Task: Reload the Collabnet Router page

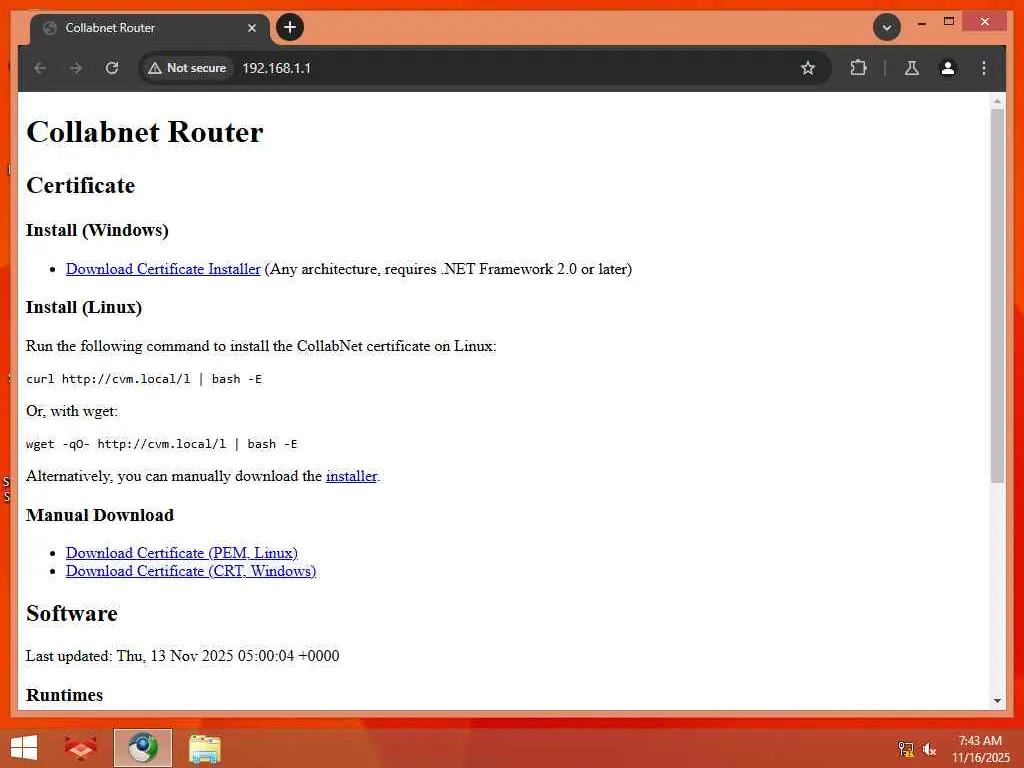Action: 112,68
